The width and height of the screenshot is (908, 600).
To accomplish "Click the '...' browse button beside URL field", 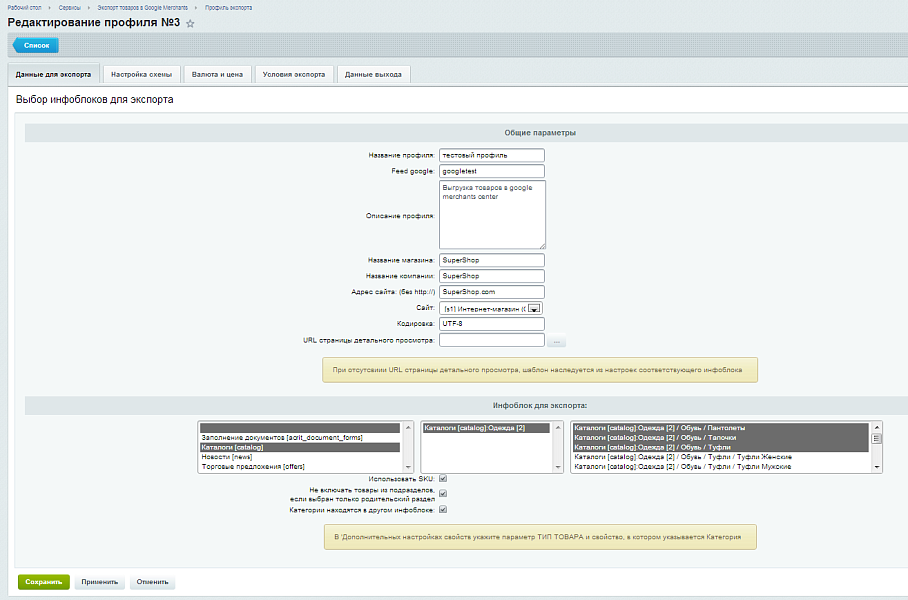I will coord(555,341).
